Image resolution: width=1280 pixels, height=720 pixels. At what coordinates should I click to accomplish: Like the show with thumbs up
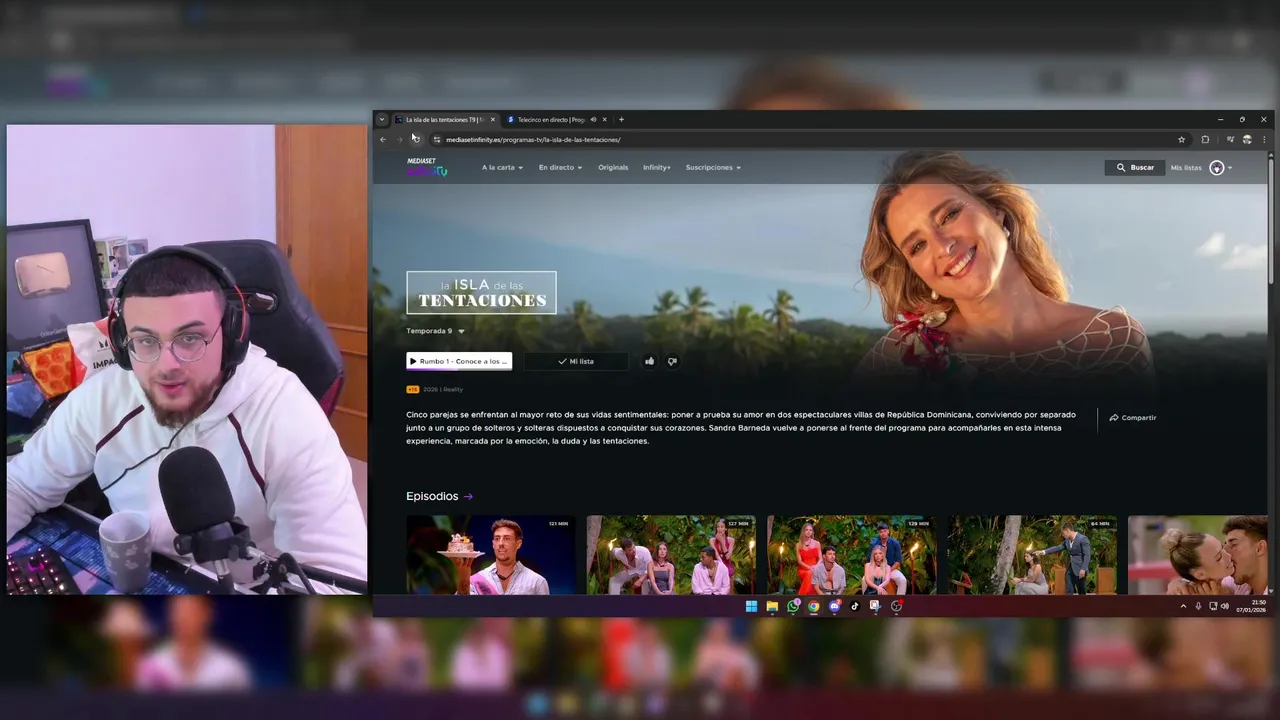pyautogui.click(x=649, y=361)
